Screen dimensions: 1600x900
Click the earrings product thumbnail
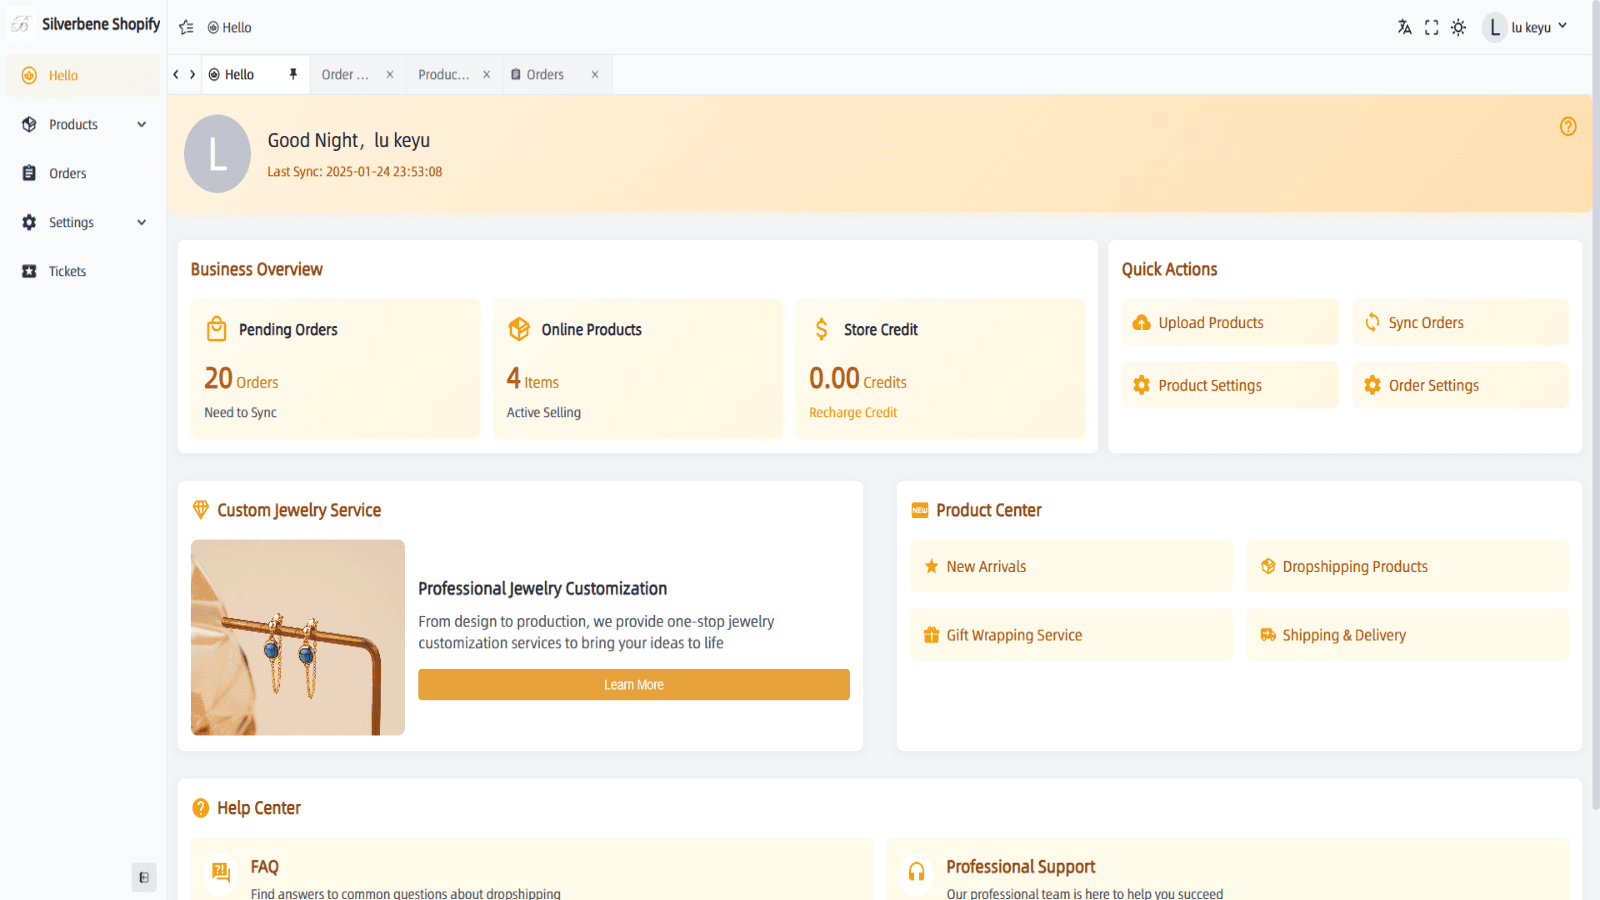coord(298,638)
